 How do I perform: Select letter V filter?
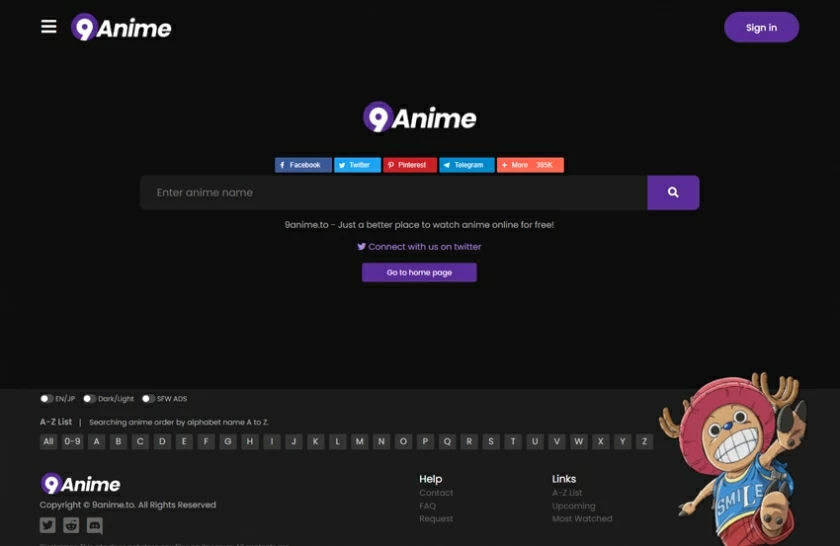point(557,442)
